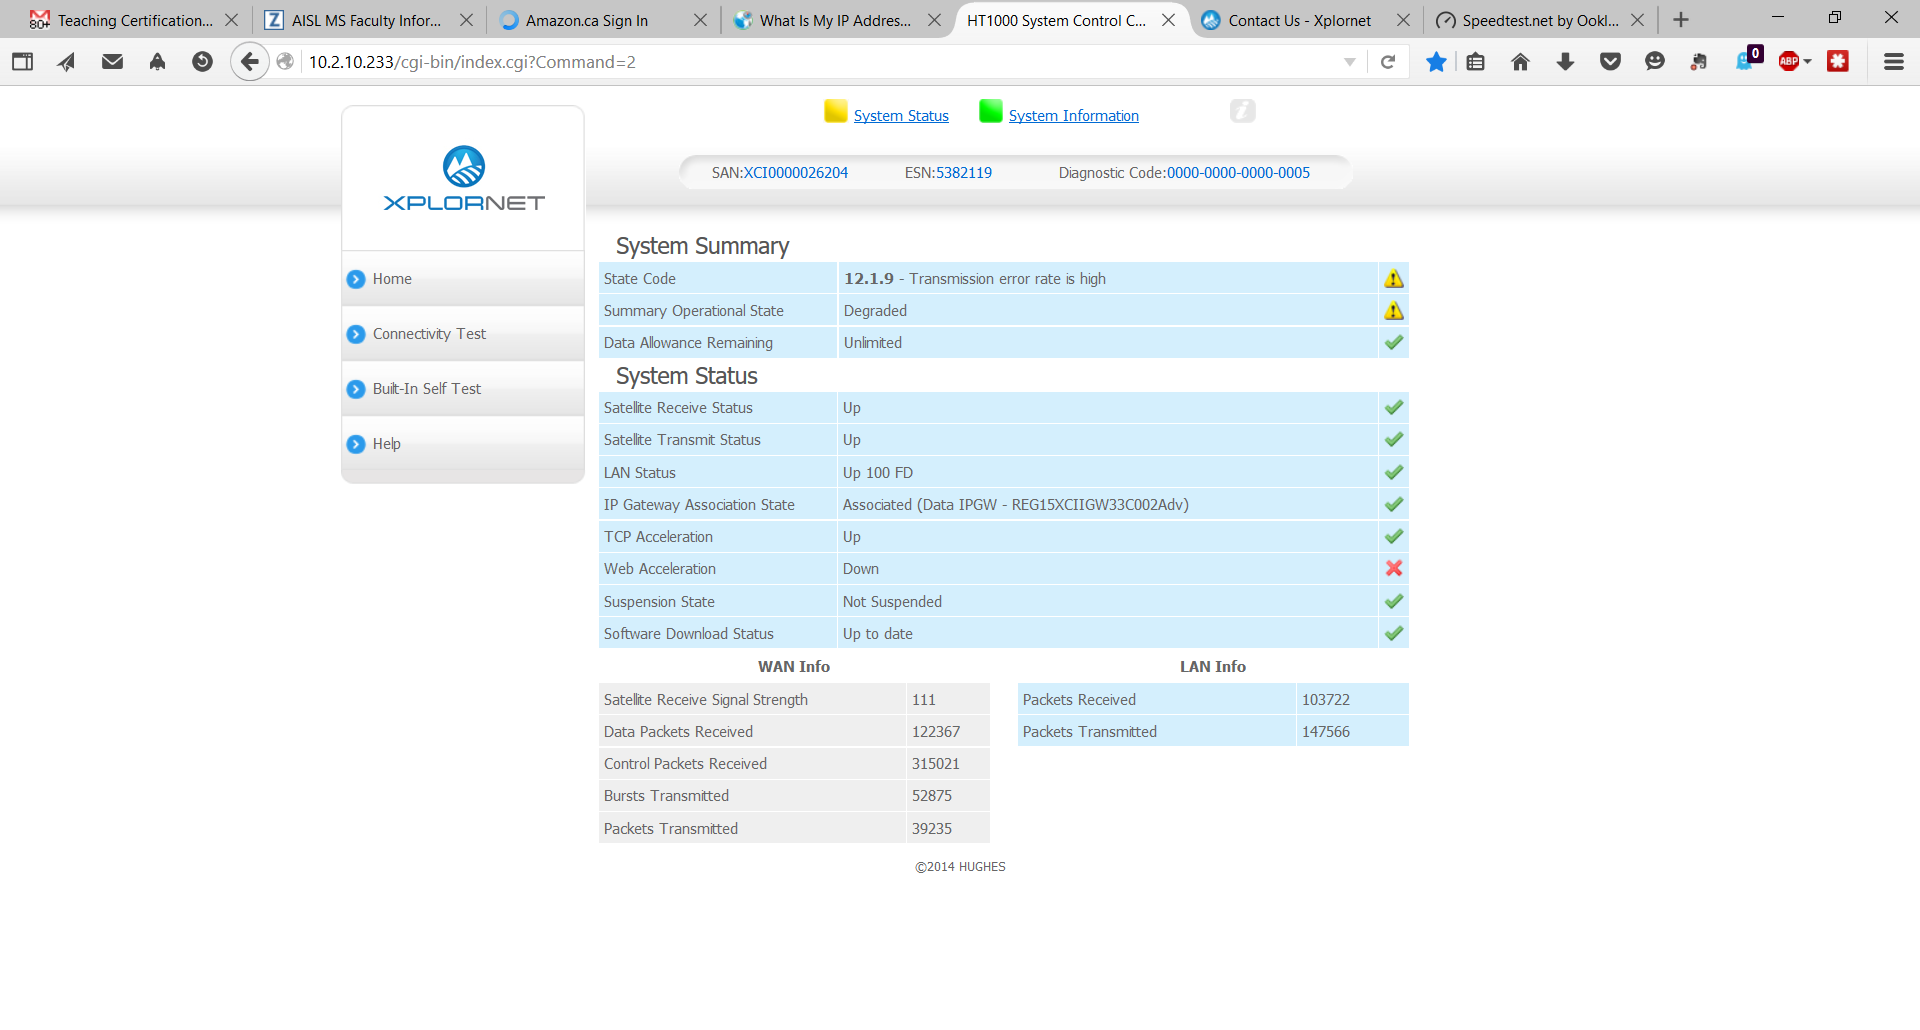Viewport: 1920px width, 1030px height.
Task: Click the history clock icon
Action: tap(202, 62)
